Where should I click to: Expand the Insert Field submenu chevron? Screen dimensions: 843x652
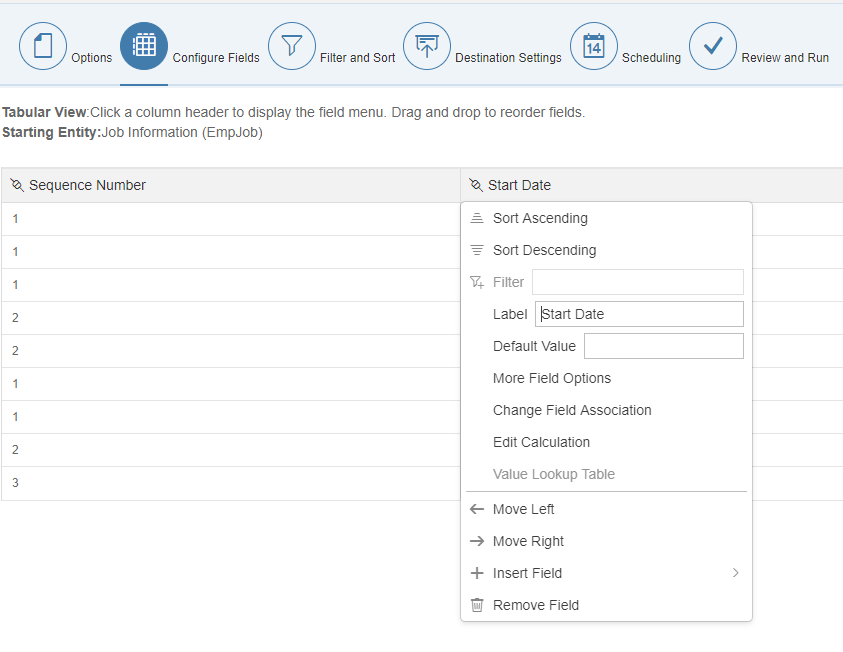[735, 573]
